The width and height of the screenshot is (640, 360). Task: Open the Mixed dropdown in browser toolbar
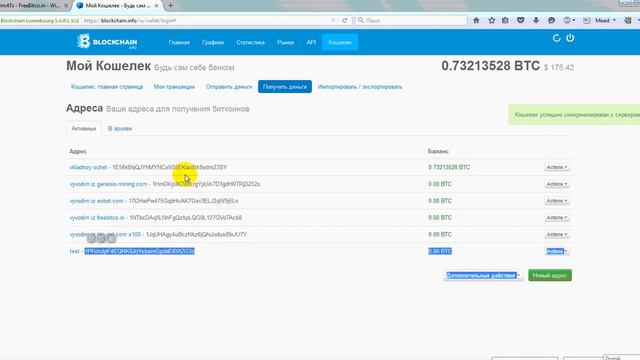pyautogui.click(x=605, y=20)
